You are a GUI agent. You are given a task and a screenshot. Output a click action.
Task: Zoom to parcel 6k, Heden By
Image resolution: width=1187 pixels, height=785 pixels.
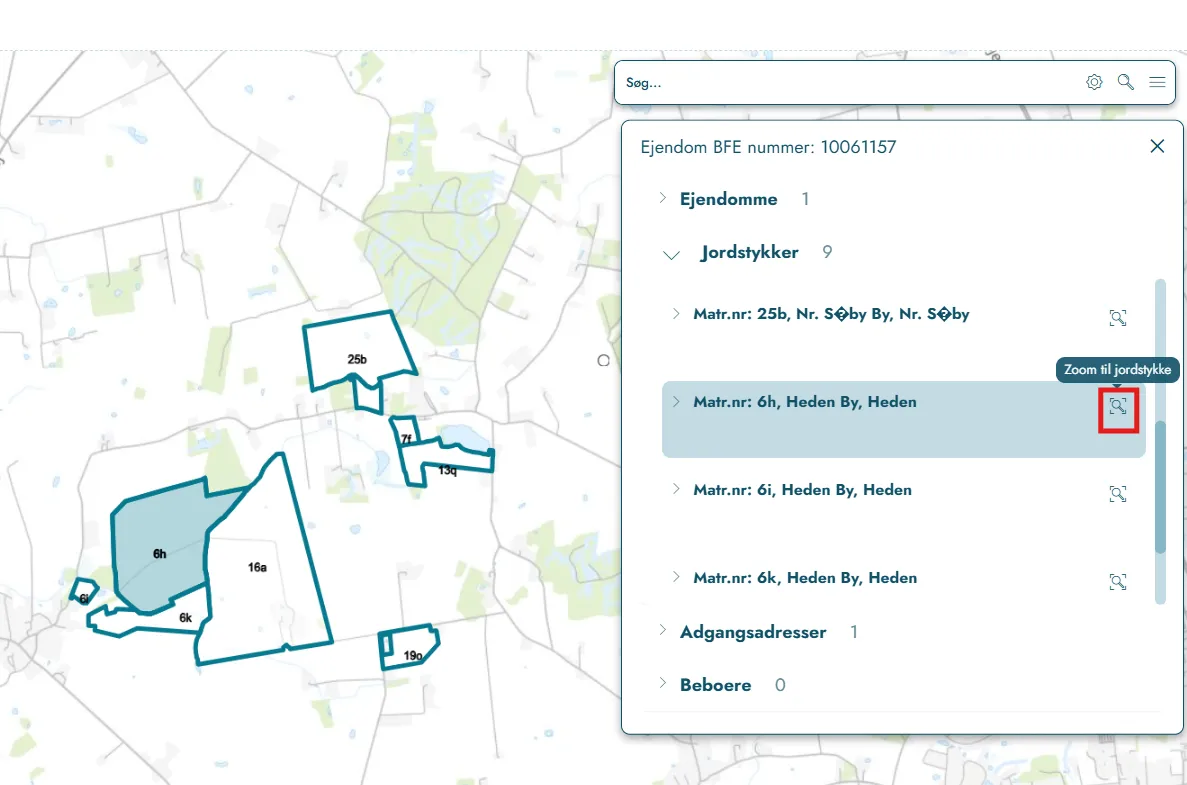click(1117, 582)
